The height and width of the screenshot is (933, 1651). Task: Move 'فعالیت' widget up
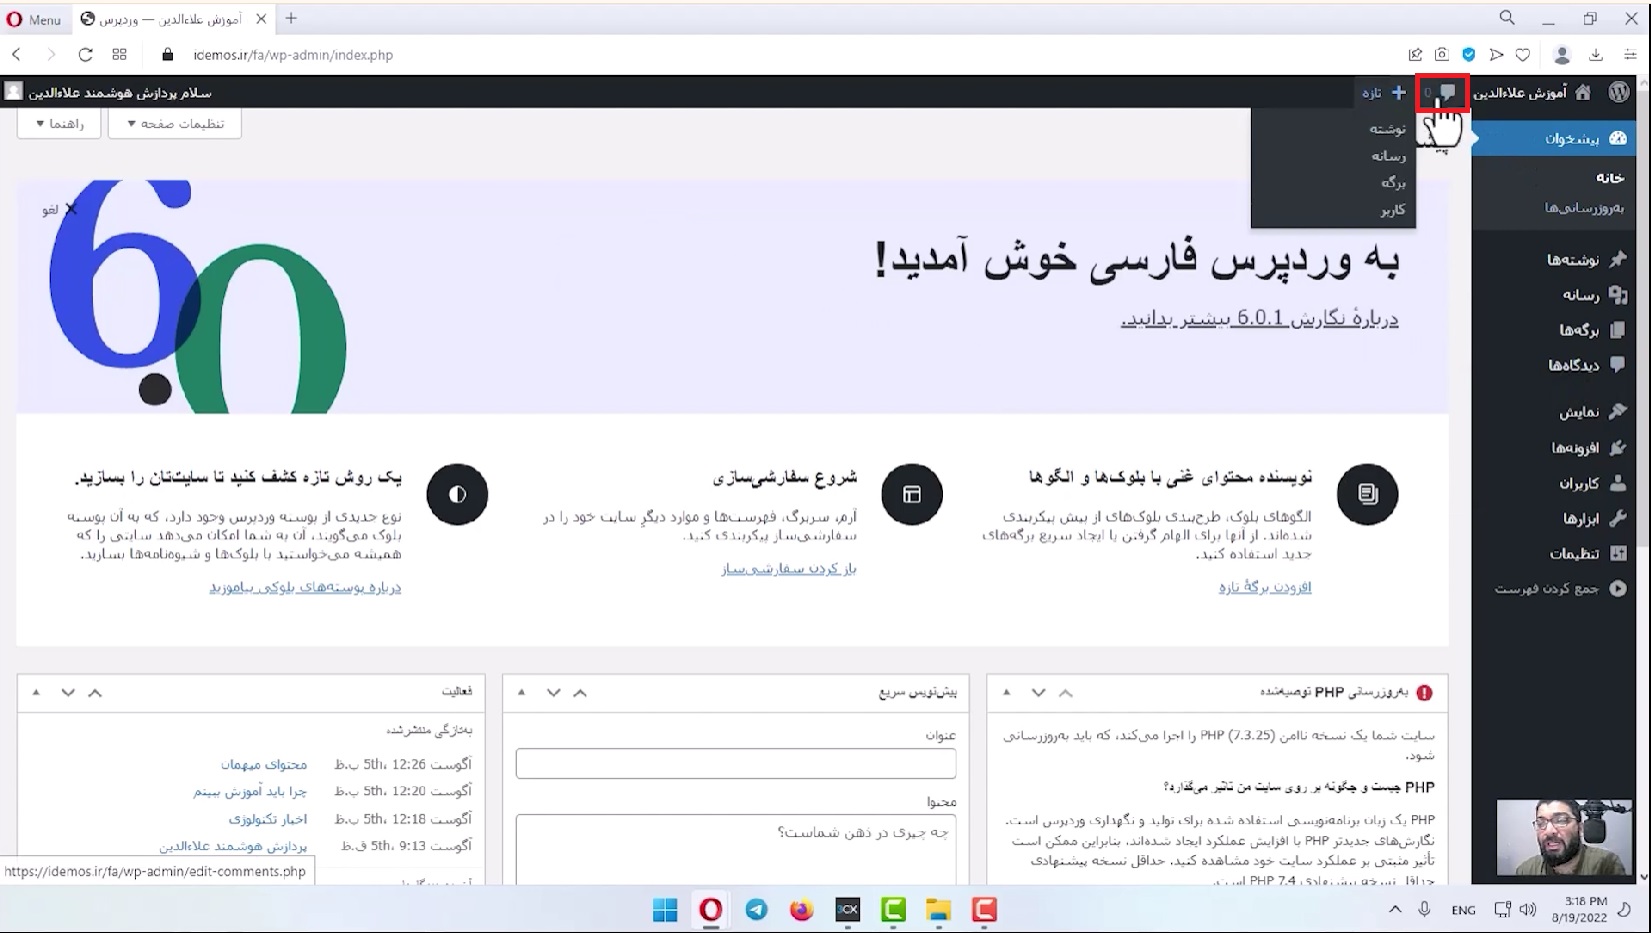coord(95,692)
